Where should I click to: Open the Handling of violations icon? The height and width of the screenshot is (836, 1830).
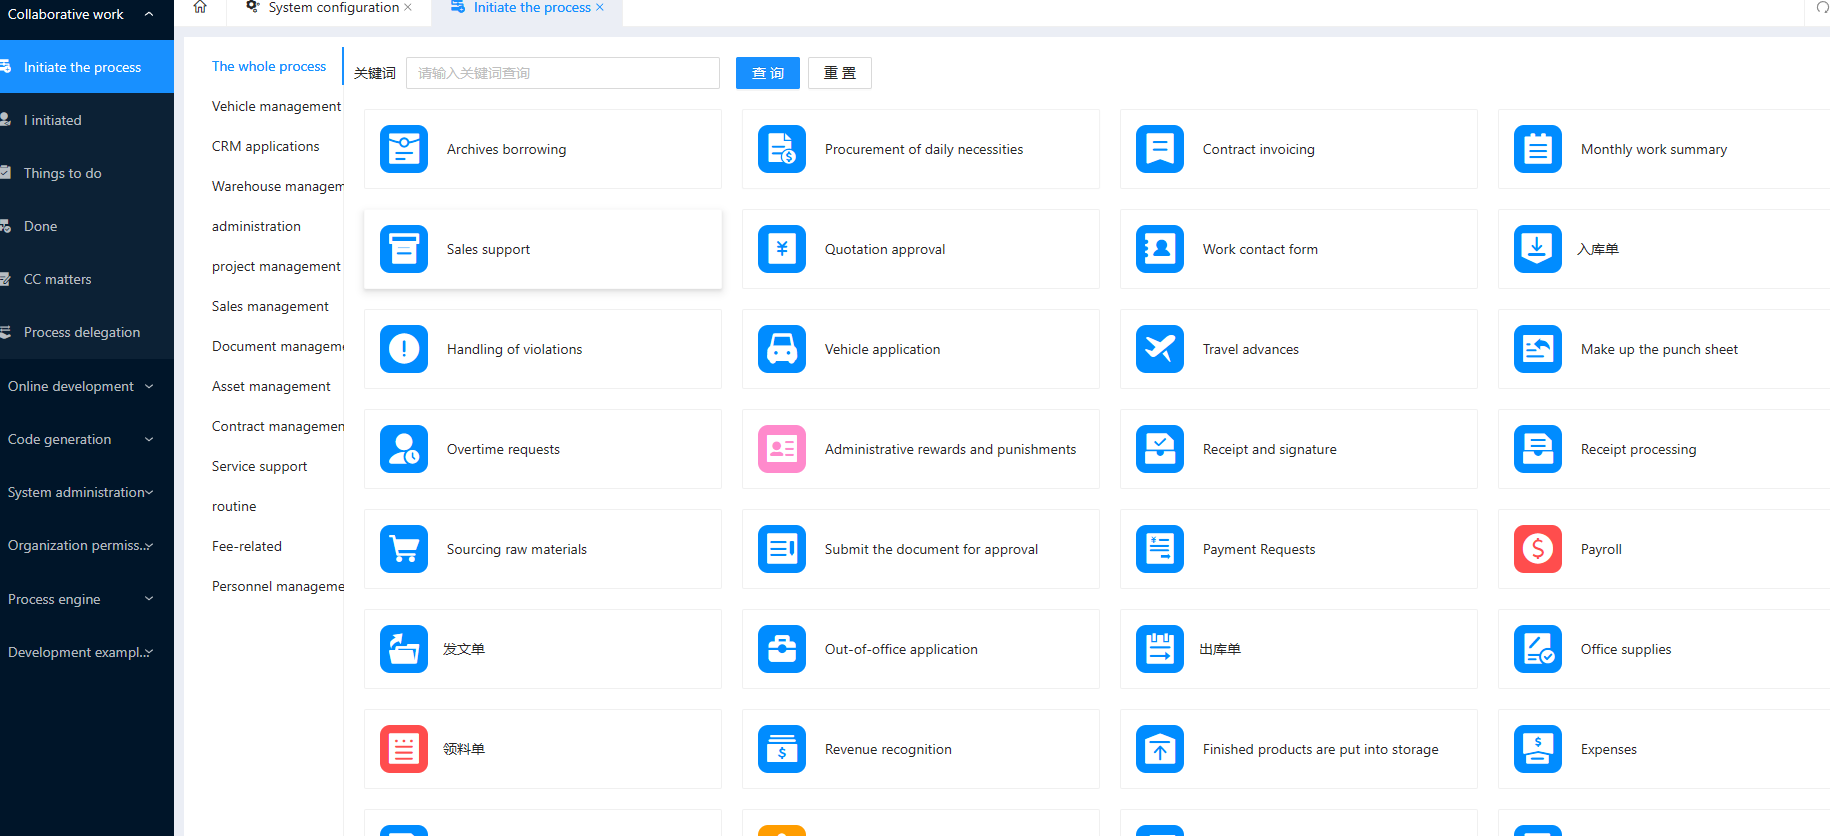[x=404, y=349]
